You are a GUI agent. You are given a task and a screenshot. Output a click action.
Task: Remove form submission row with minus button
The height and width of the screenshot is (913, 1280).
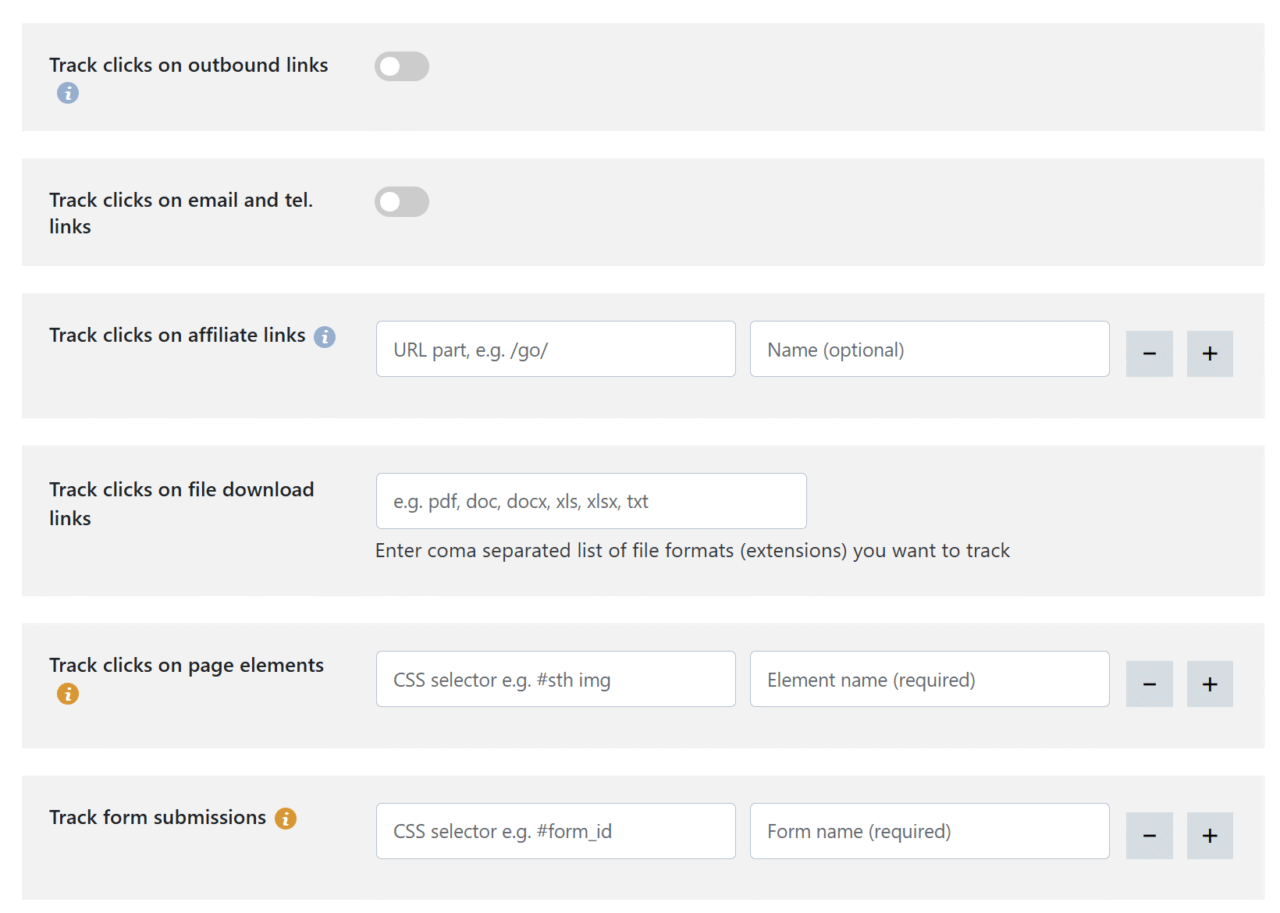tap(1149, 836)
